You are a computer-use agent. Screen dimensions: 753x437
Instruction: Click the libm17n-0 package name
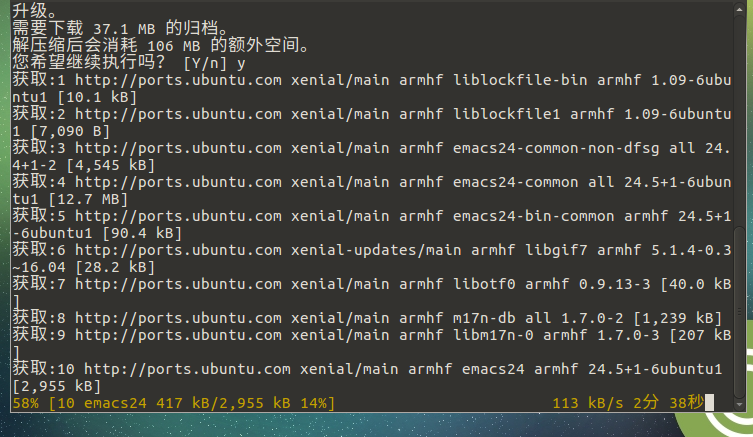pyautogui.click(x=494, y=334)
